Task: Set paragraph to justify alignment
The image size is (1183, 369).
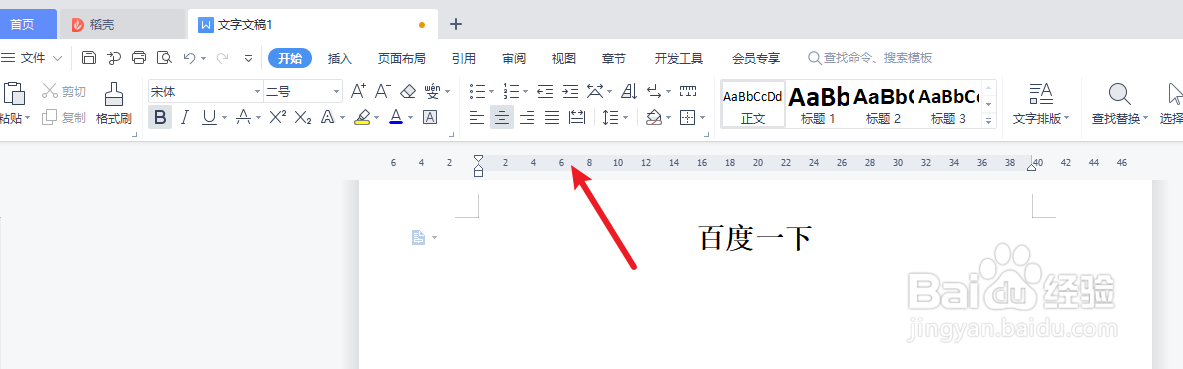Action: tap(552, 117)
